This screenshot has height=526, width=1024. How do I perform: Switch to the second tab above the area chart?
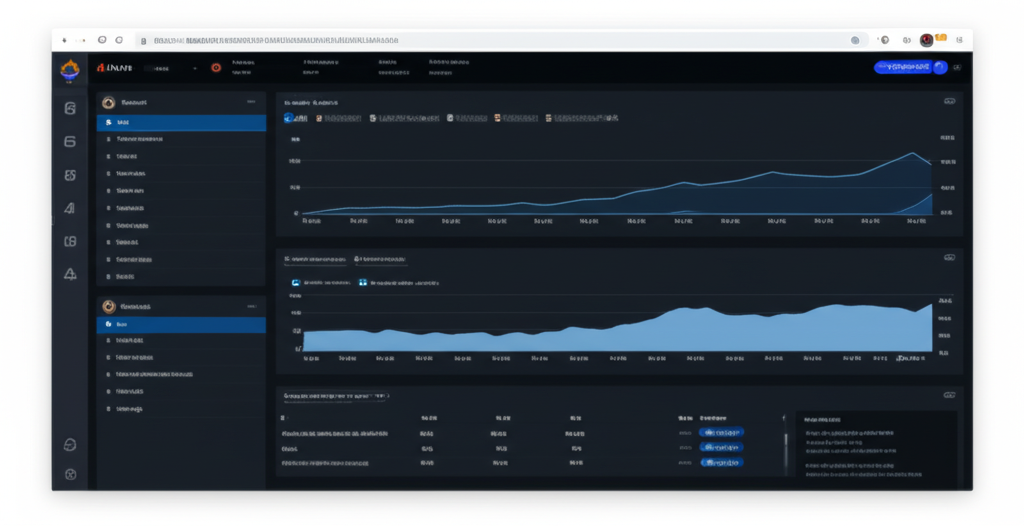pos(381,259)
